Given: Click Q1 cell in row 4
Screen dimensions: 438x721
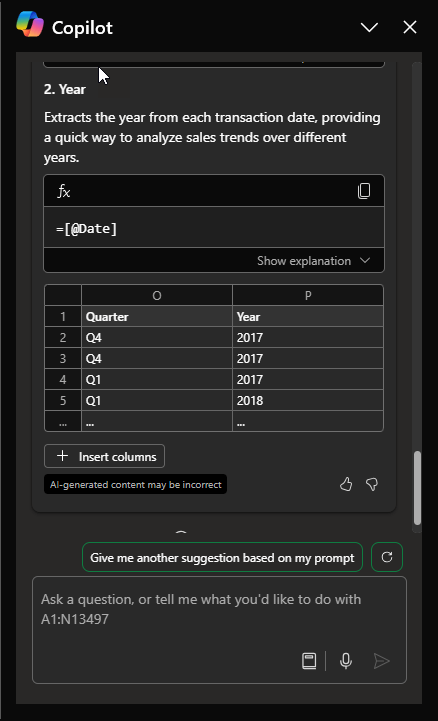Looking at the screenshot, I should click(157, 379).
